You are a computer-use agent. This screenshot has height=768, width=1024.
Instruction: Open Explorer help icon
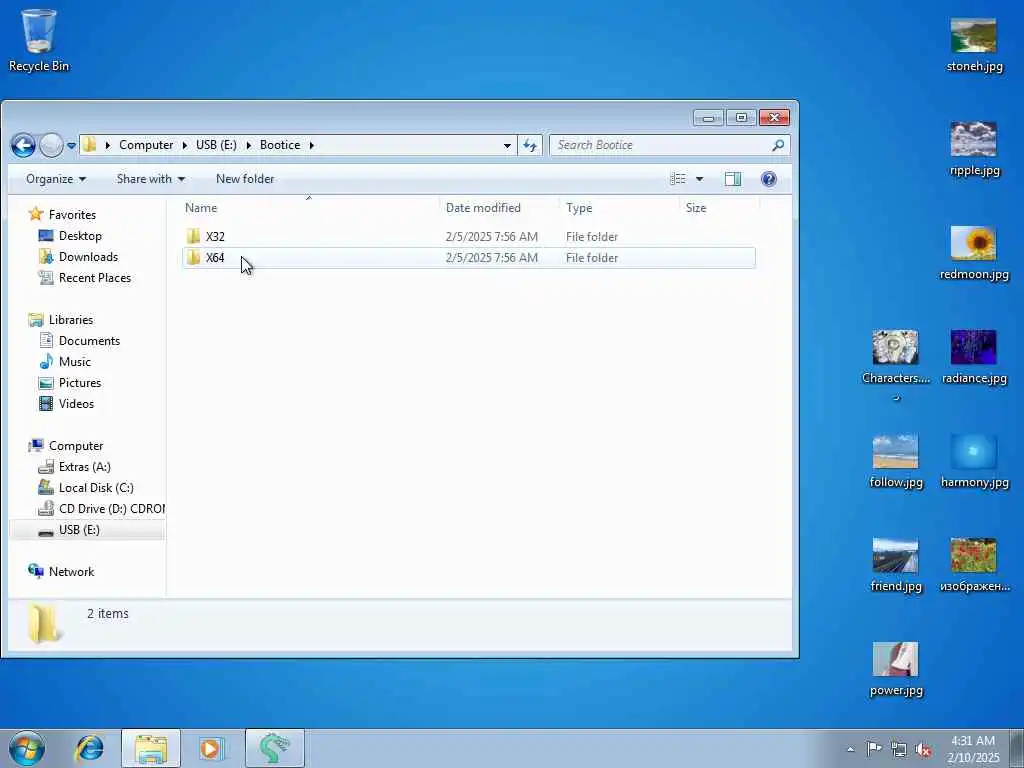tap(769, 179)
